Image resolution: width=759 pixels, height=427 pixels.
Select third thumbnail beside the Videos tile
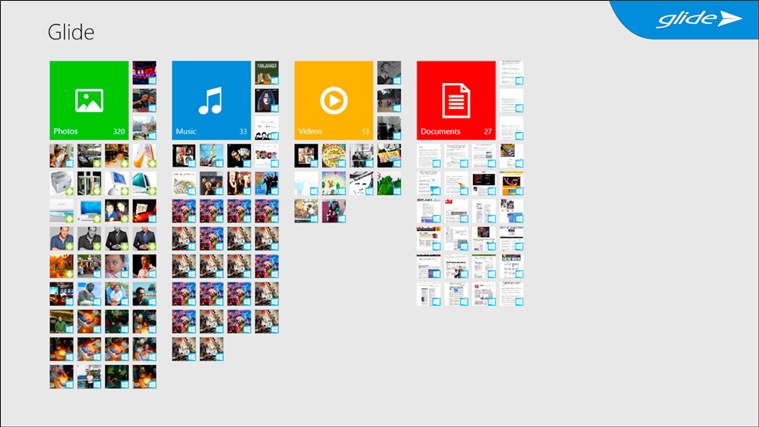pos(389,127)
